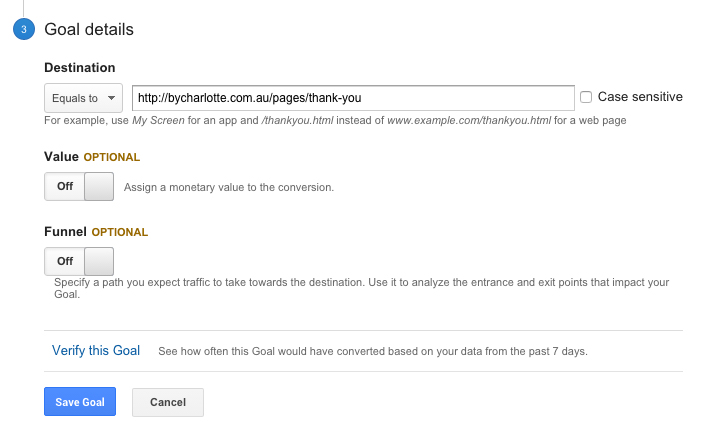Turn on the Value toggle switch
Viewport: 710px width, 437px height.
[x=79, y=186]
